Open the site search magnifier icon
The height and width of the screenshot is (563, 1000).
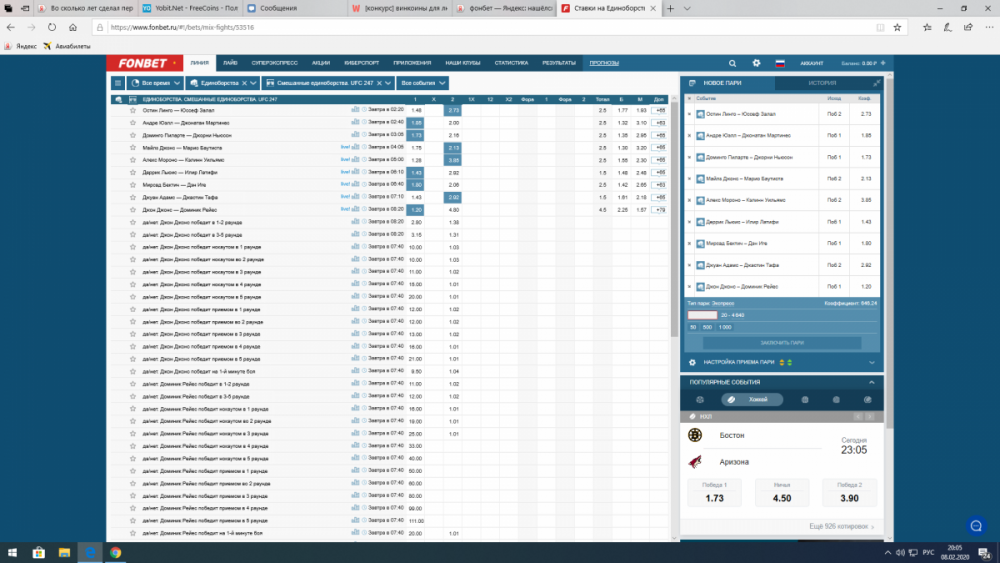tap(732, 63)
